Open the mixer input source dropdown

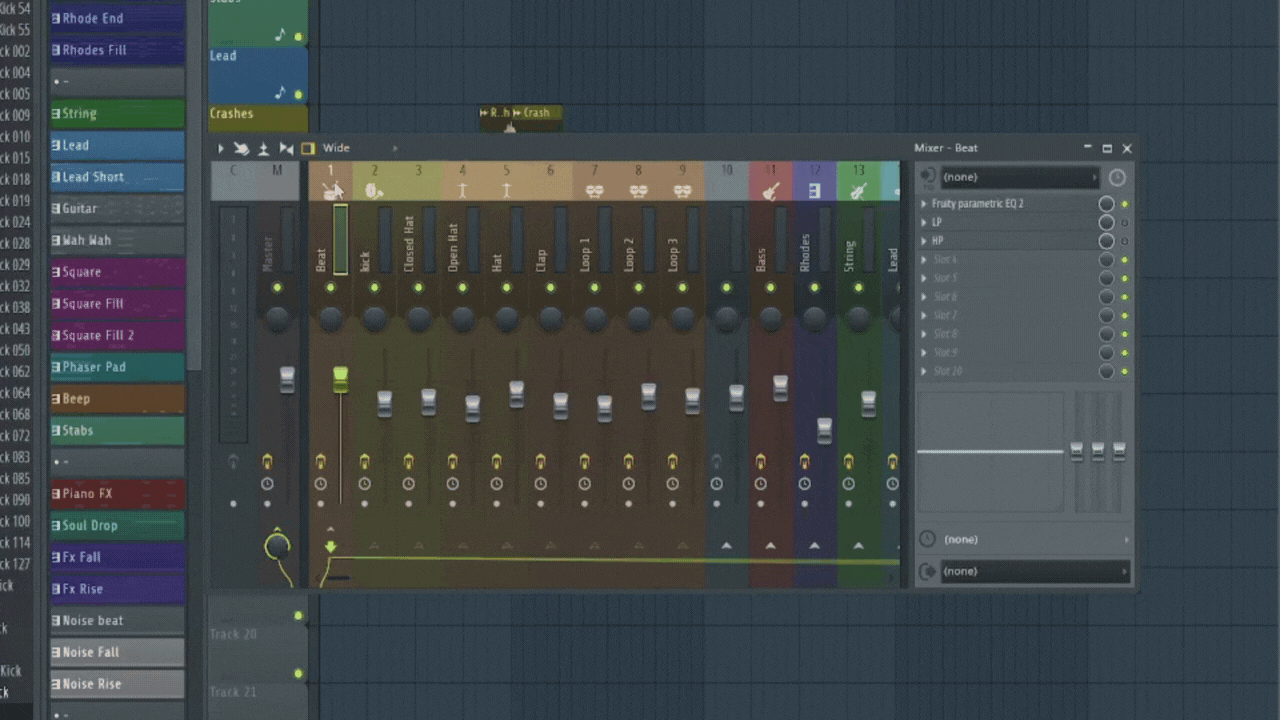1018,177
